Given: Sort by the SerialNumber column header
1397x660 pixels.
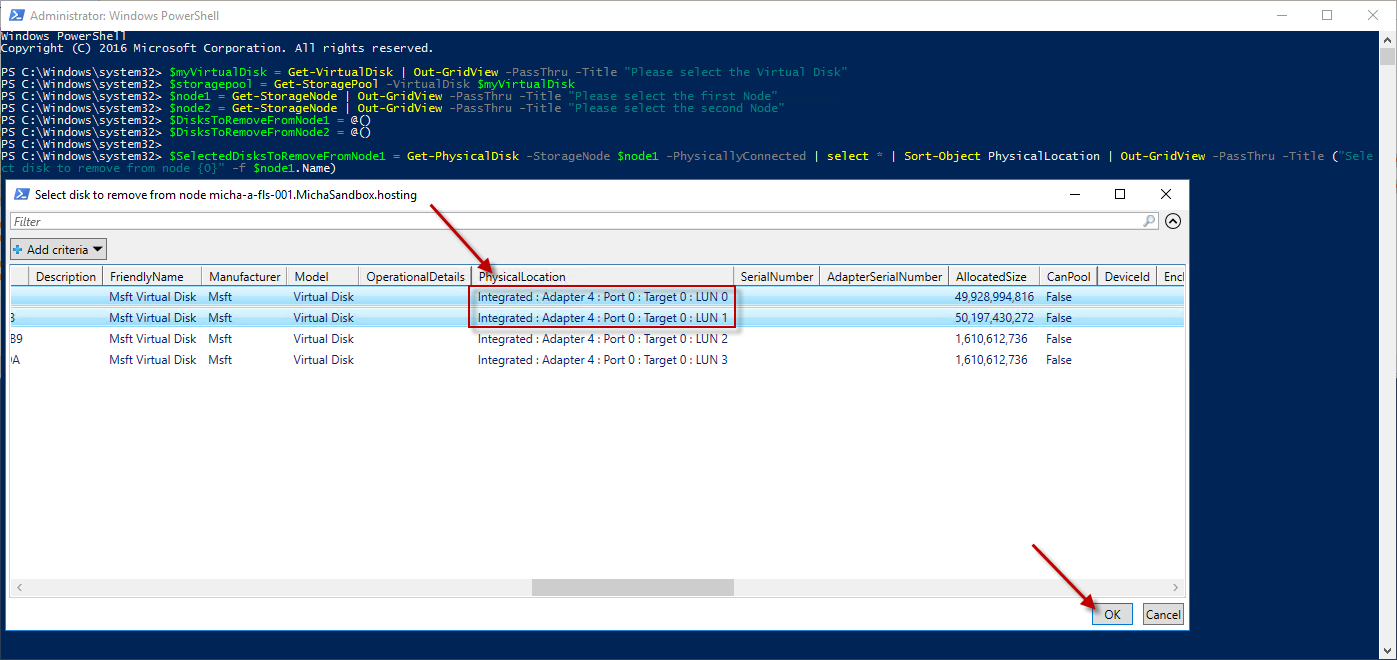Looking at the screenshot, I should (777, 277).
